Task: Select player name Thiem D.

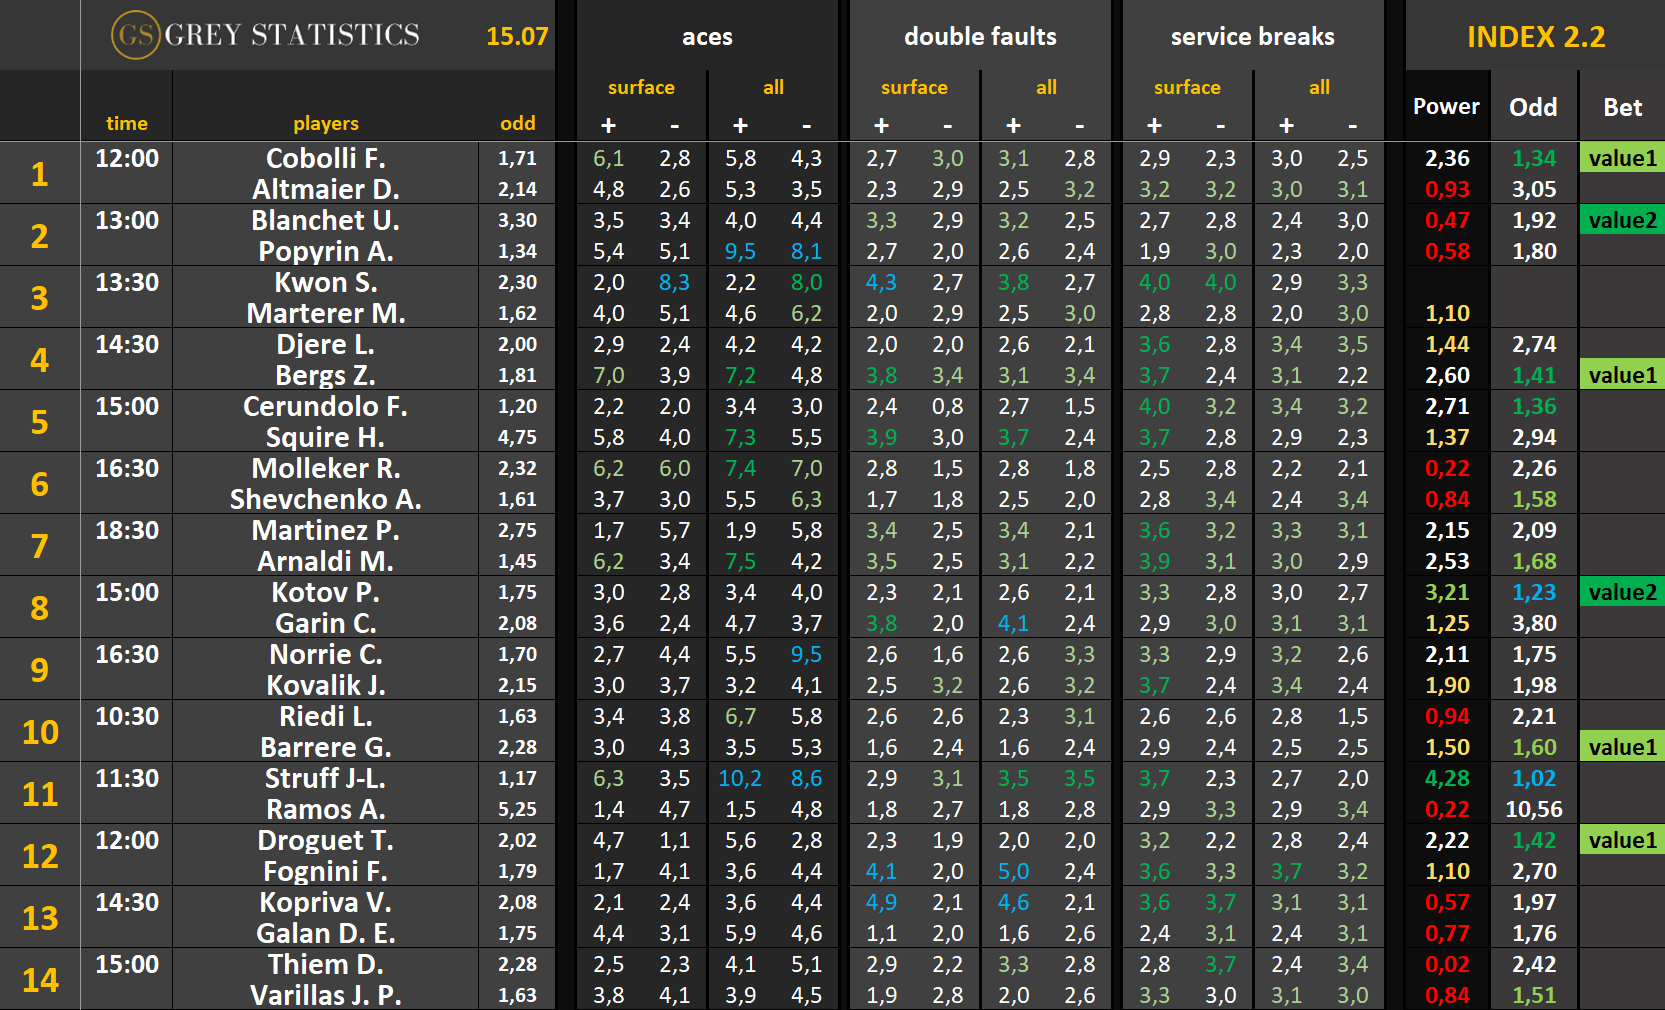Action: (325, 964)
